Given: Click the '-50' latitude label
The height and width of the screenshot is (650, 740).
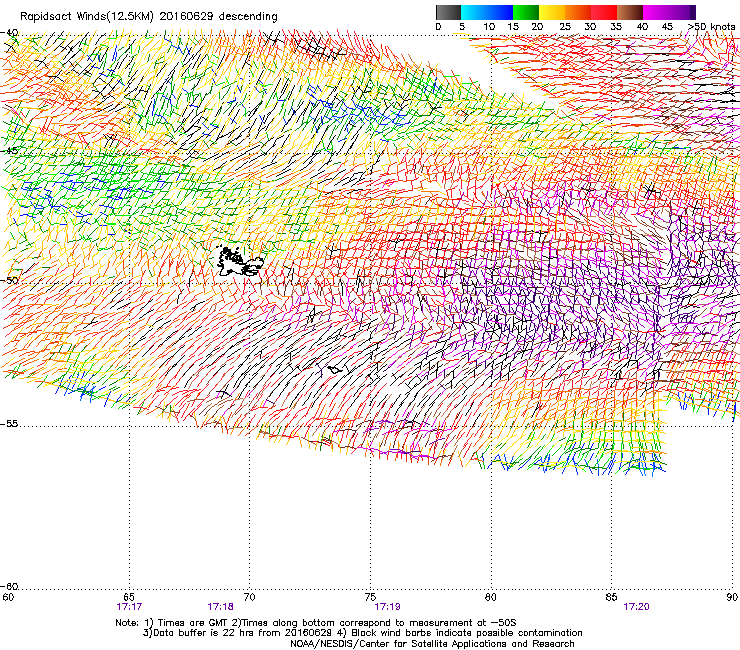Looking at the screenshot, I should pos(9,280).
